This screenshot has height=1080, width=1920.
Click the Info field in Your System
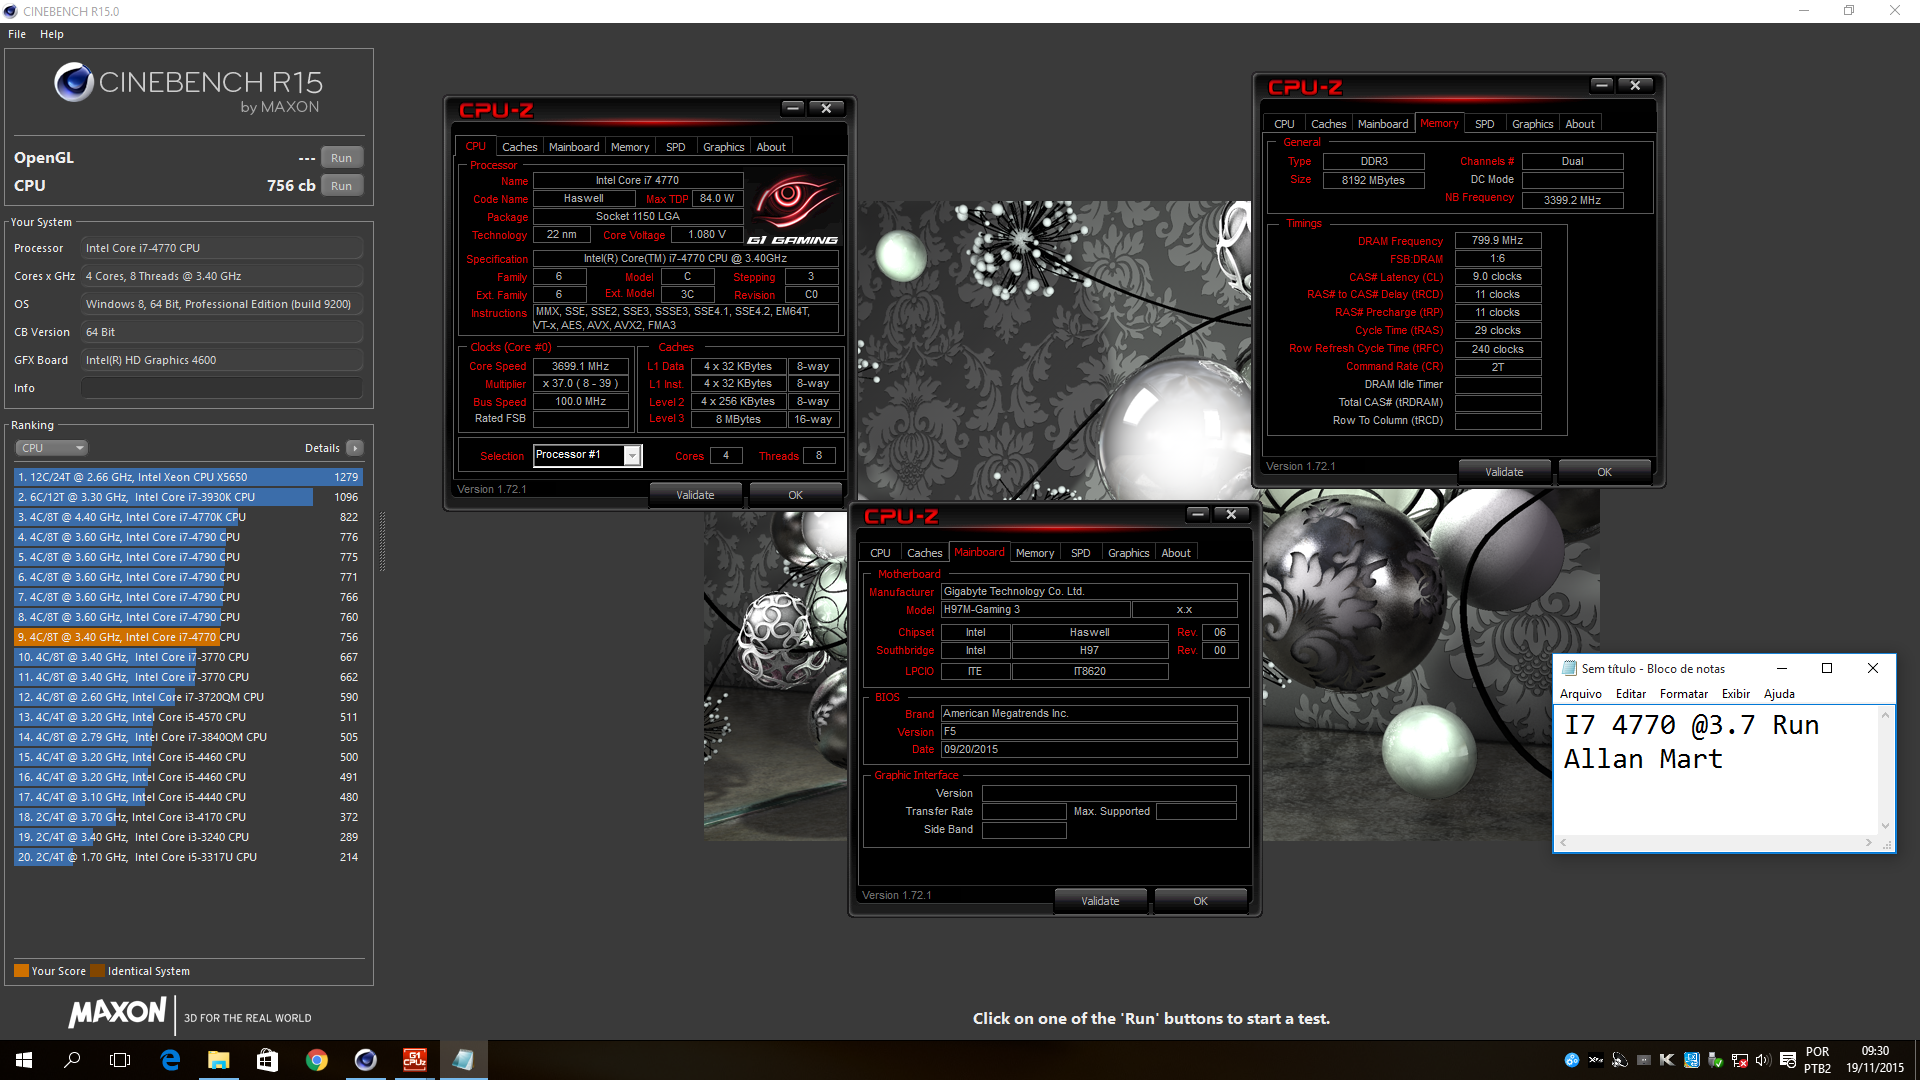point(222,388)
